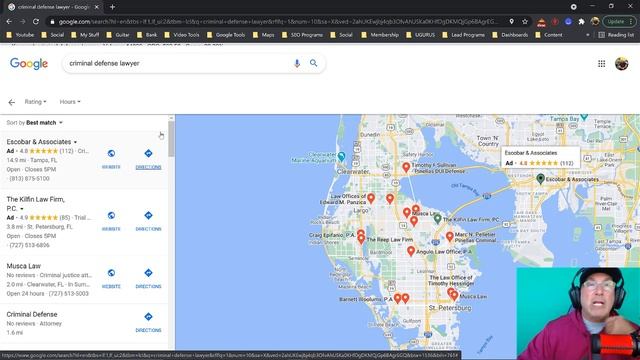640x360 pixels.
Task: Click the address bar URL
Action: (278, 22)
